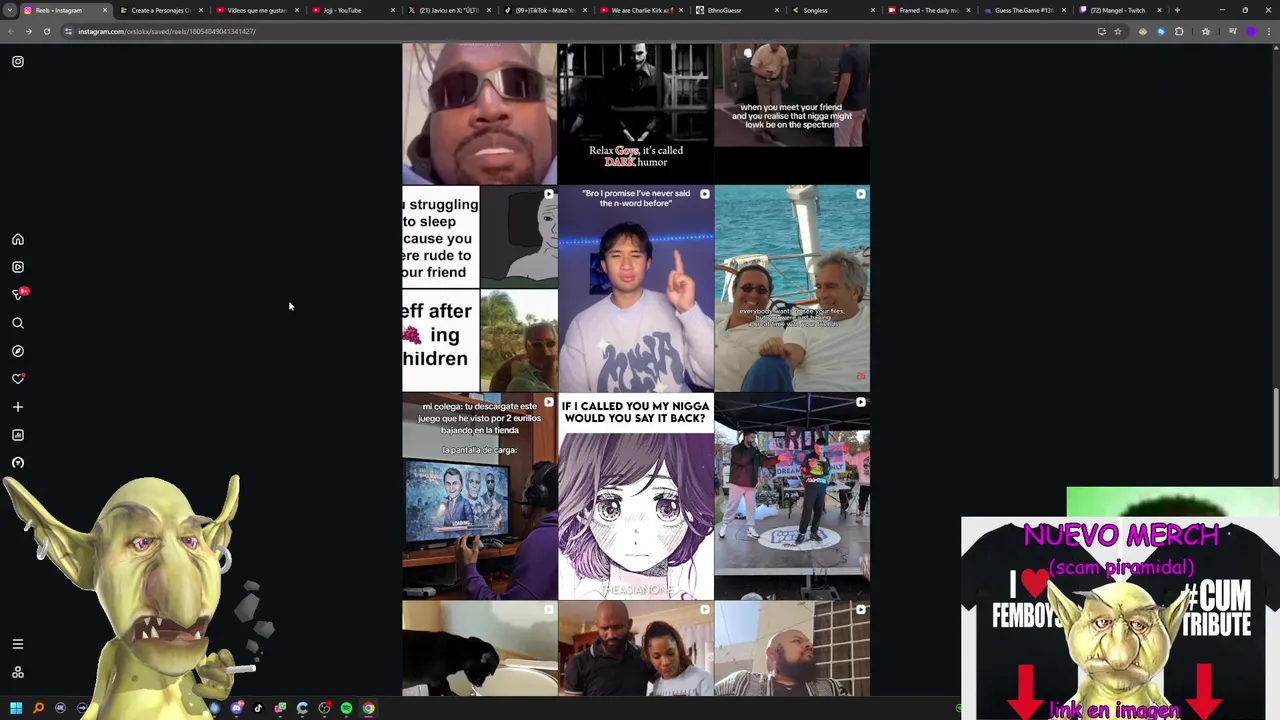Open the reel of couple on a boat
The image size is (1280, 720).
[x=792, y=288]
